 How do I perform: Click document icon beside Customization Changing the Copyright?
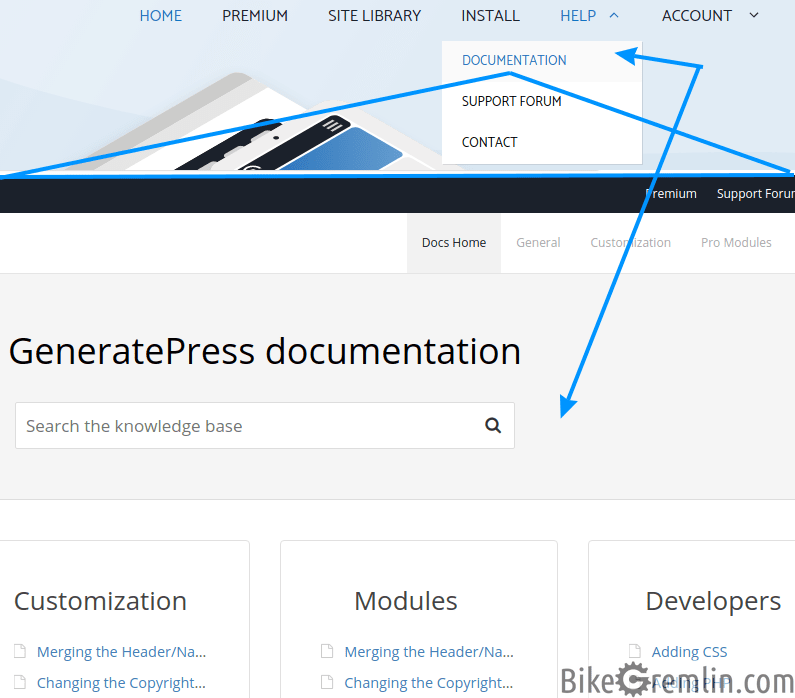click(20, 682)
